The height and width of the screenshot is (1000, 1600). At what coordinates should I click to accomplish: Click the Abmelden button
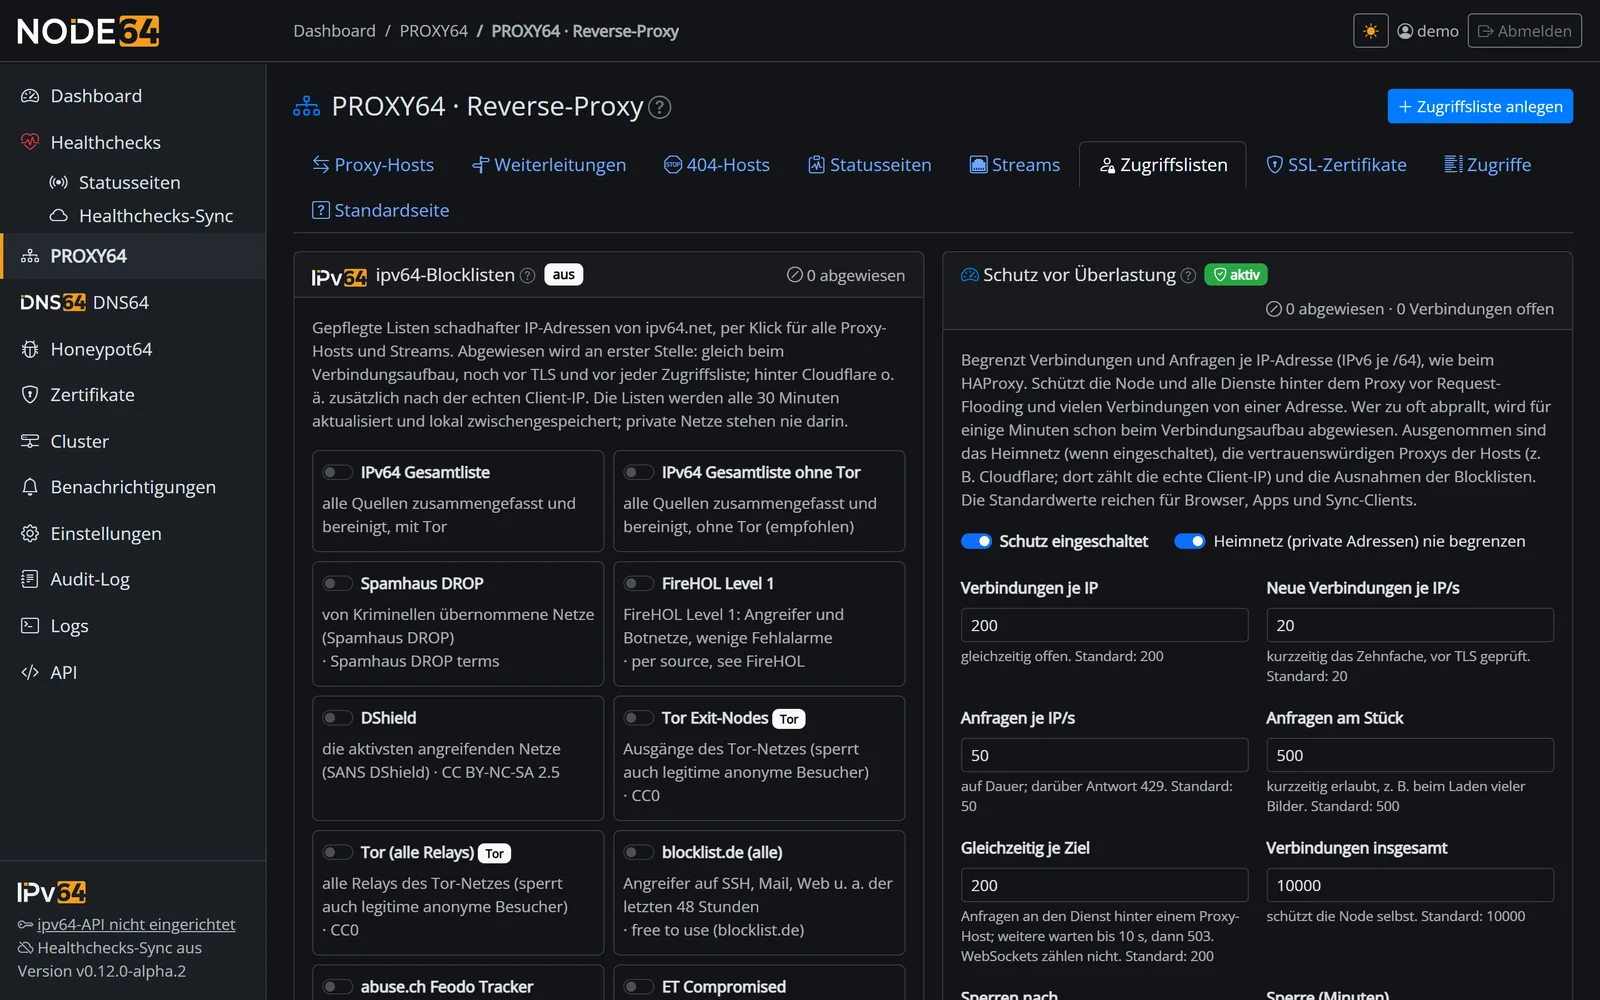tap(1524, 31)
